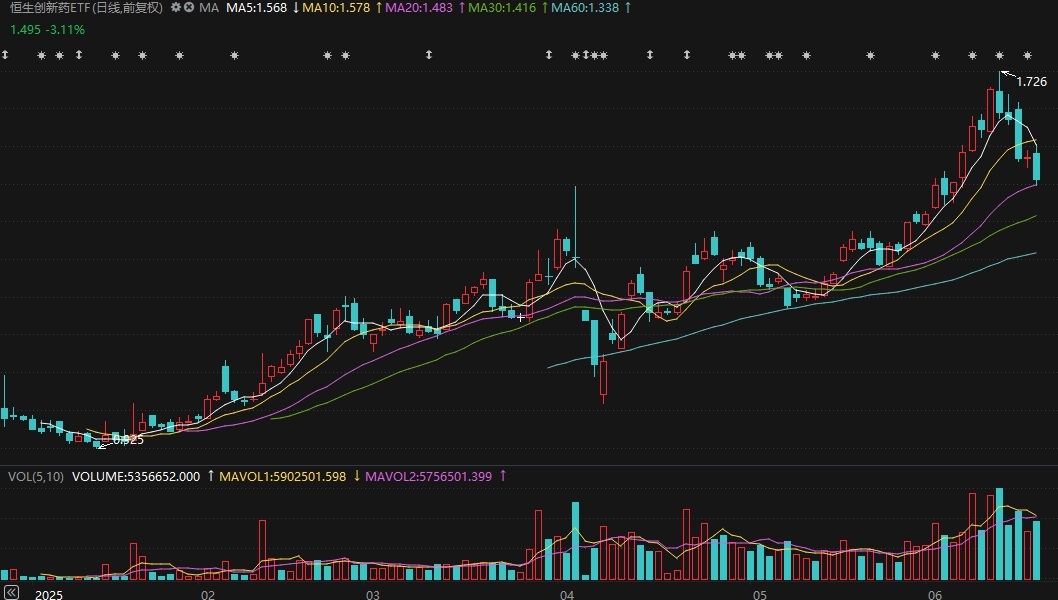This screenshot has width=1058, height=600.
Task: Click the 05 month label on time axis
Action: click(x=760, y=595)
